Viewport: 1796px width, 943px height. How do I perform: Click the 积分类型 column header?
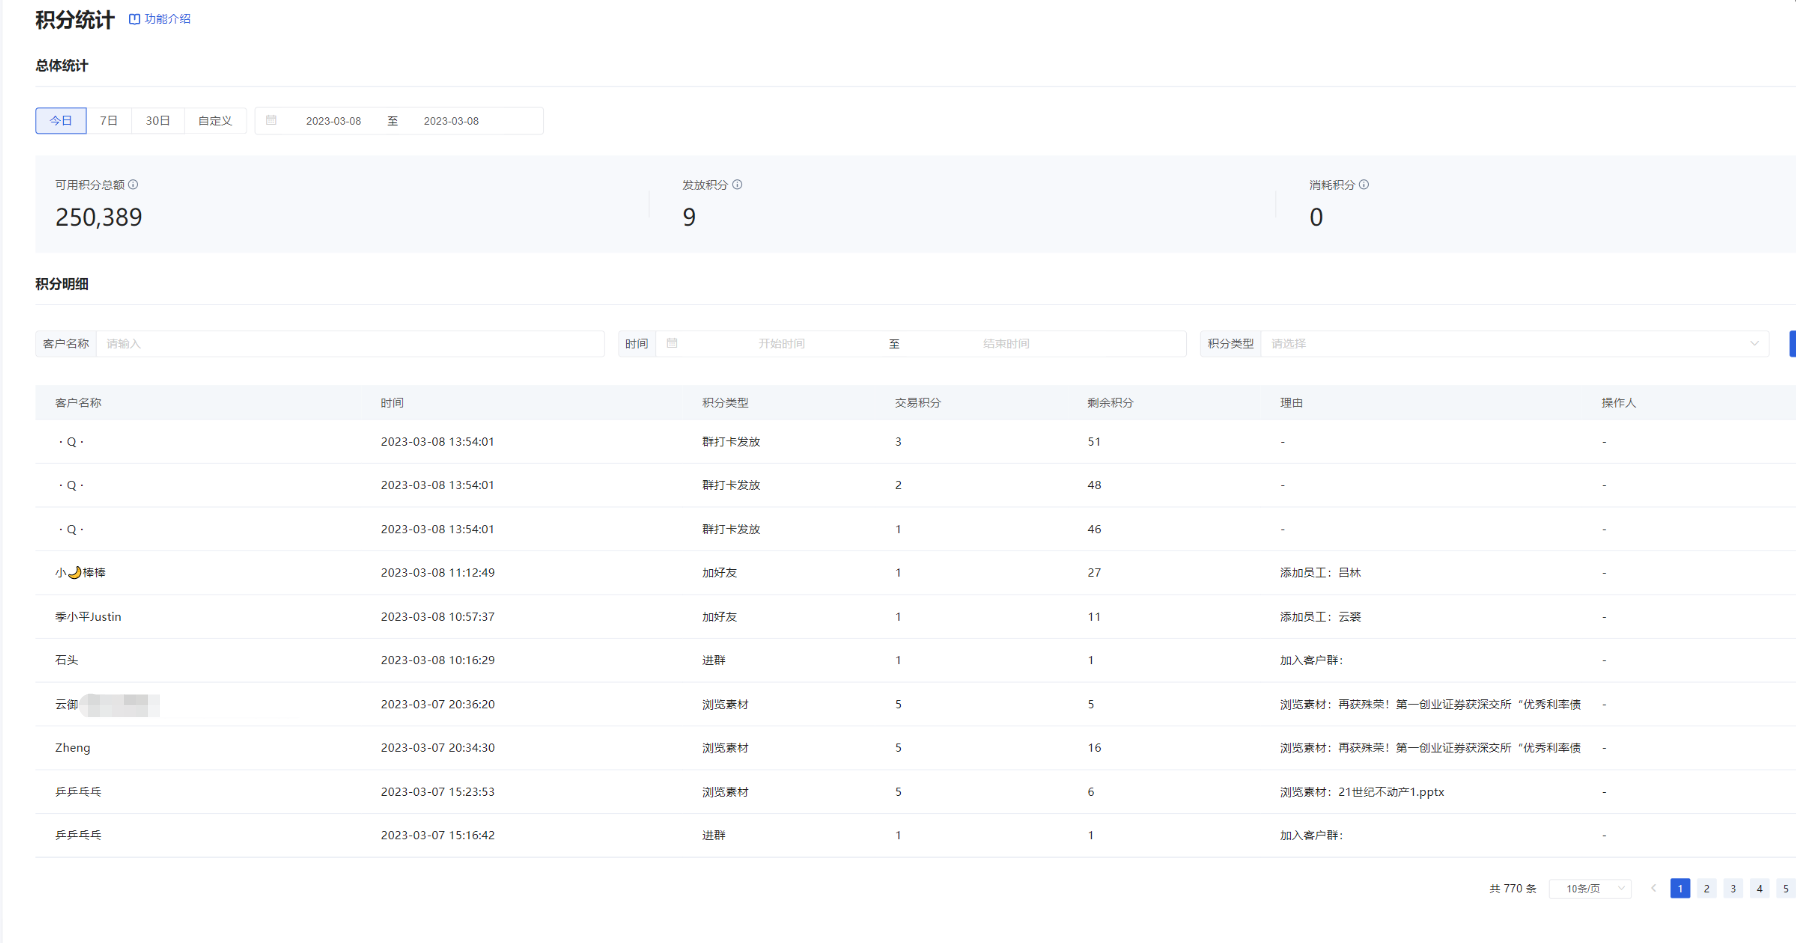click(x=725, y=403)
